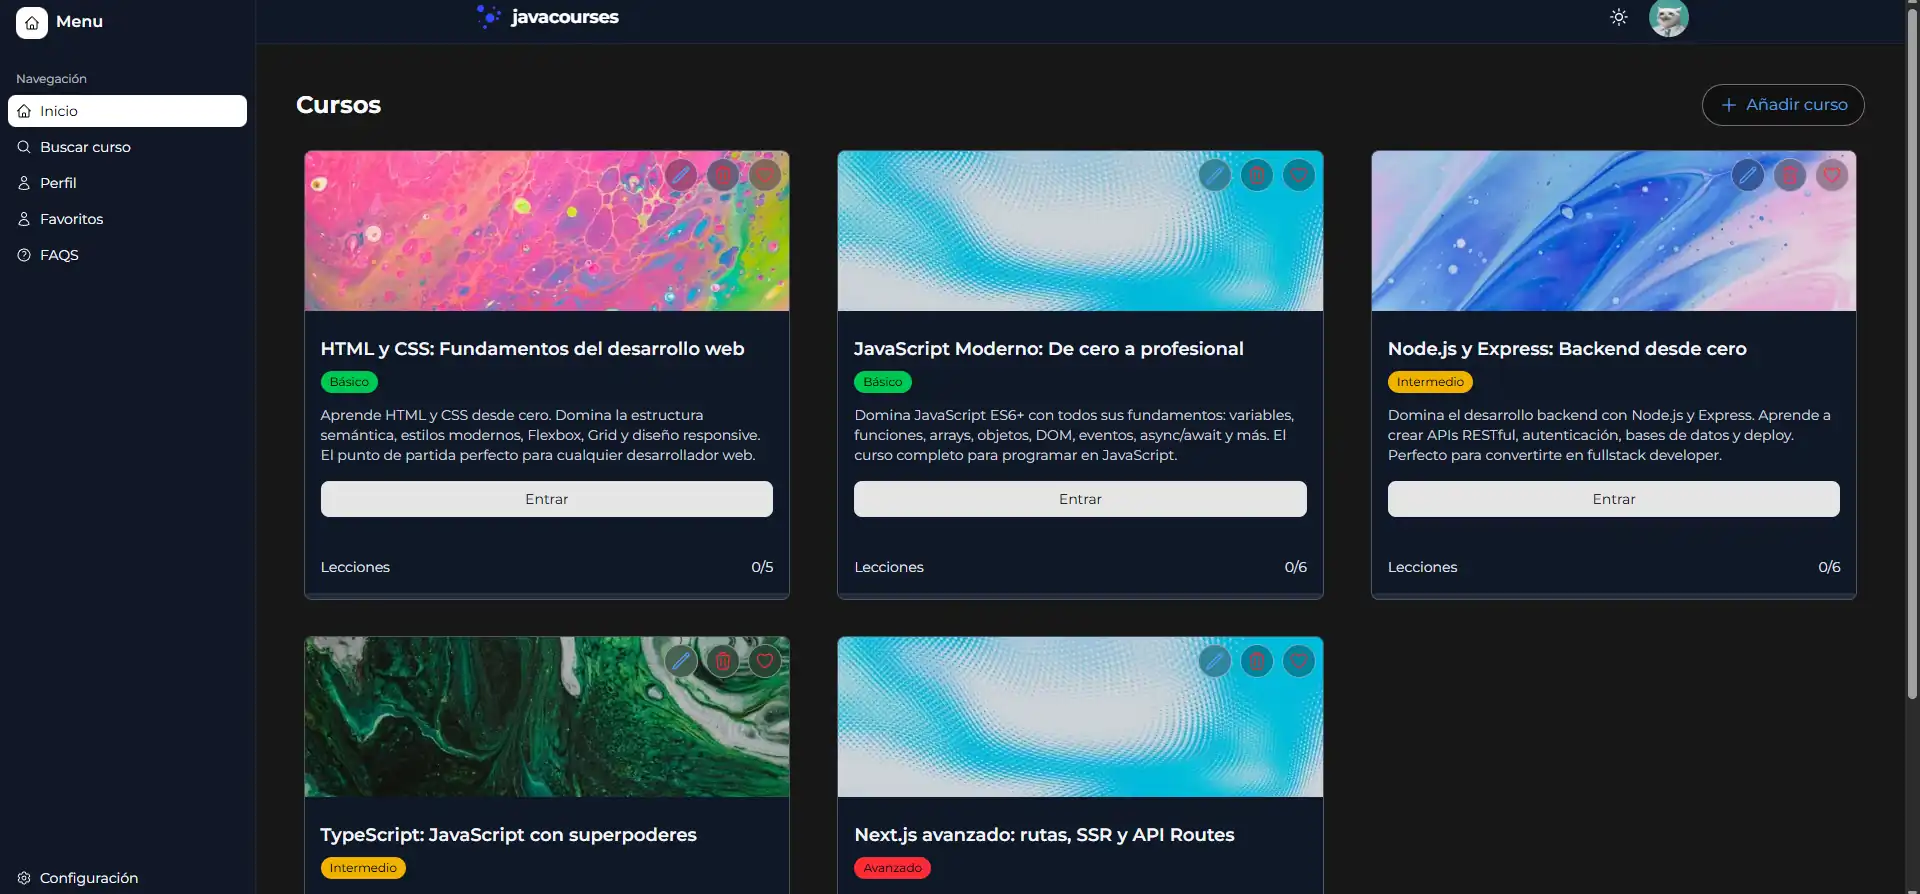Click the title Next.js avanzado: rutas, SSR
1920x894 pixels.
1044,835
